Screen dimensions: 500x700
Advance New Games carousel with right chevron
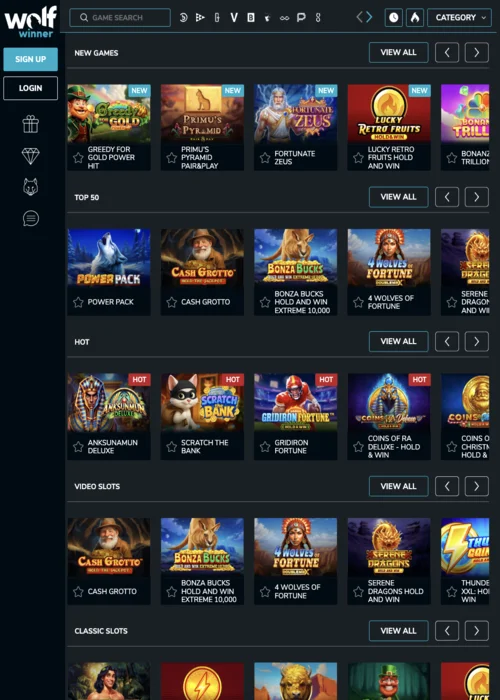[x=477, y=53]
